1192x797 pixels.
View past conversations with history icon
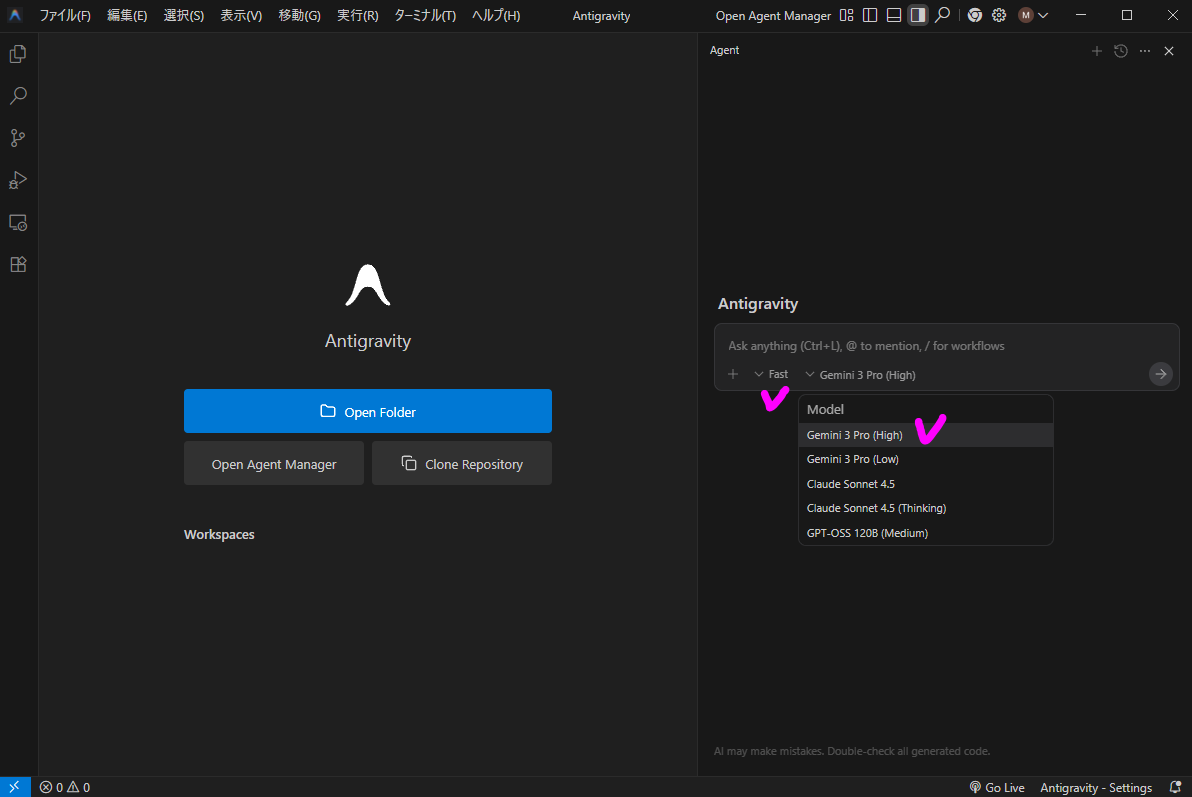(x=1121, y=51)
